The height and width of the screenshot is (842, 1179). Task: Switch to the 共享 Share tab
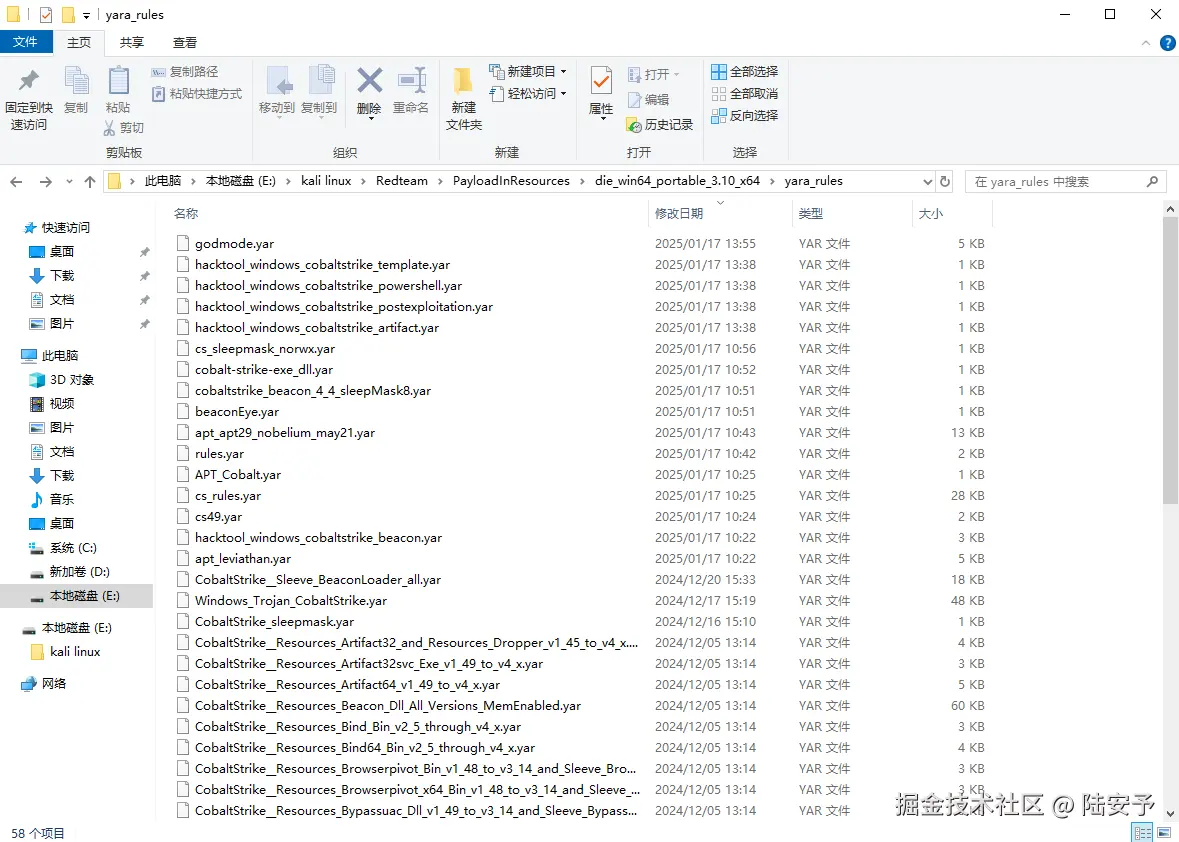[x=132, y=43]
